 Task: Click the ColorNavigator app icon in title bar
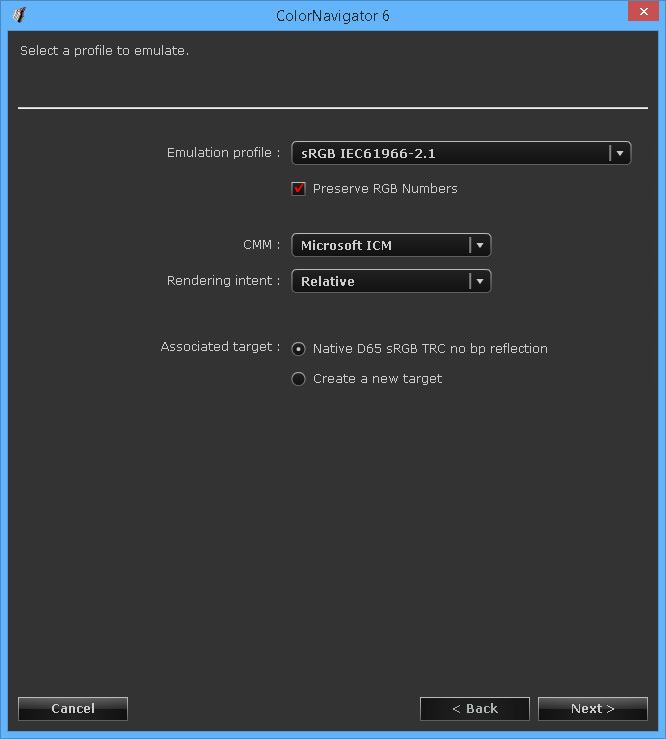pyautogui.click(x=19, y=15)
